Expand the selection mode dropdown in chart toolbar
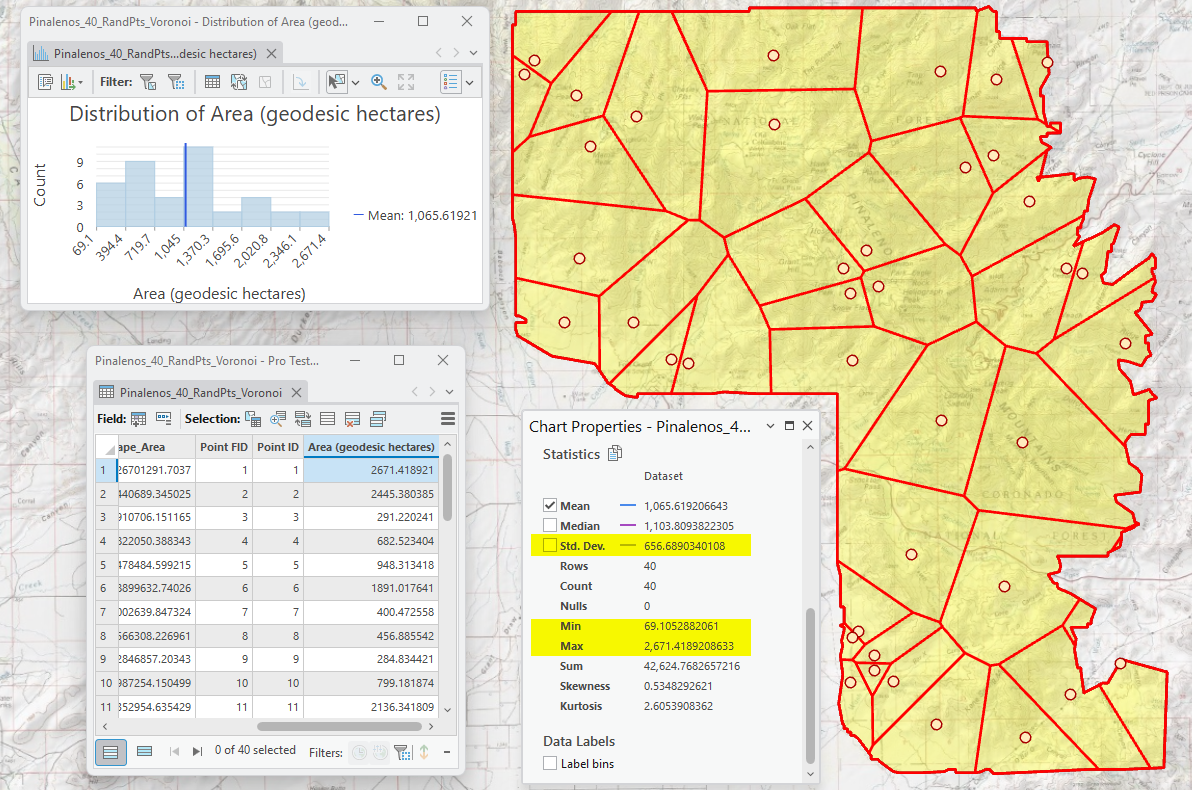The width and height of the screenshot is (1192, 790). [355, 83]
